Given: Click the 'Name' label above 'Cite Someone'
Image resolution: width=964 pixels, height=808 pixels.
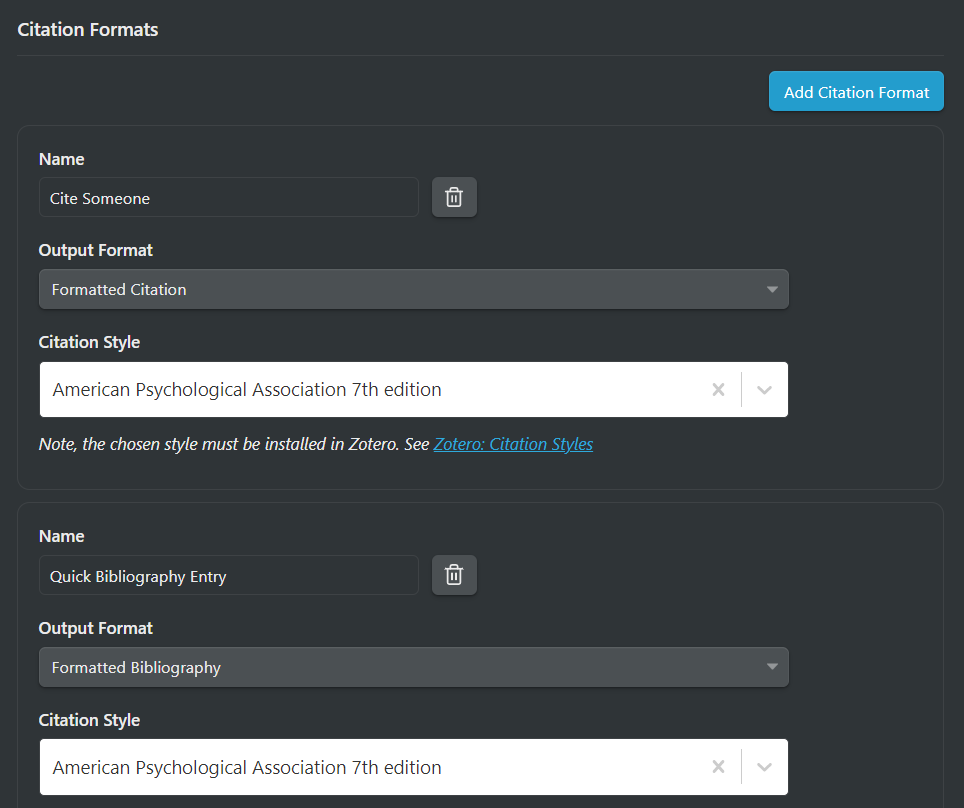Looking at the screenshot, I should pyautogui.click(x=61, y=159).
